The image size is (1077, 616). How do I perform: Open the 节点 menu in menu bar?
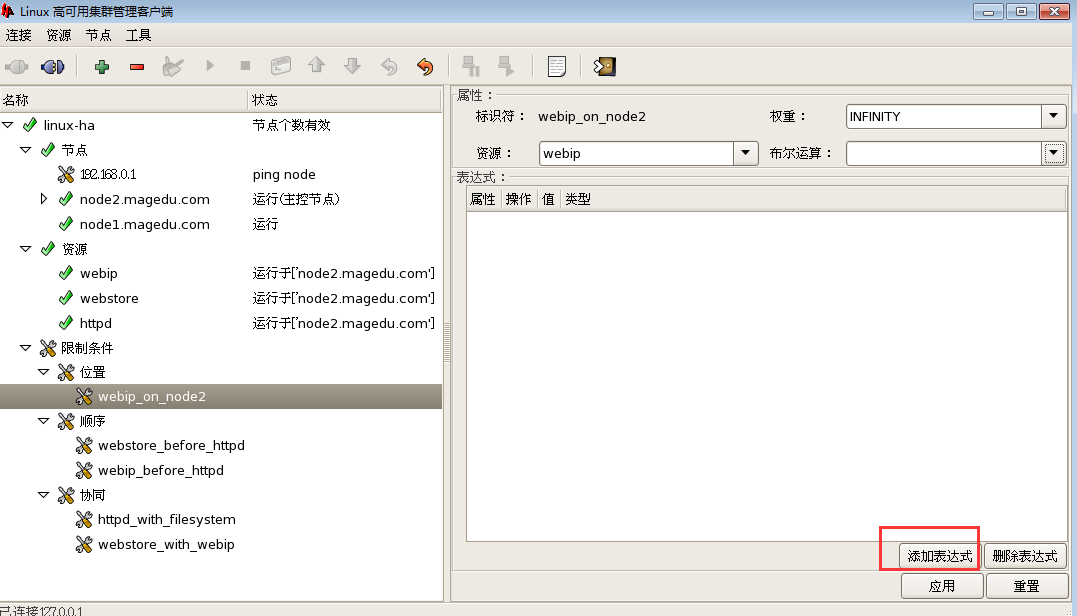98,35
